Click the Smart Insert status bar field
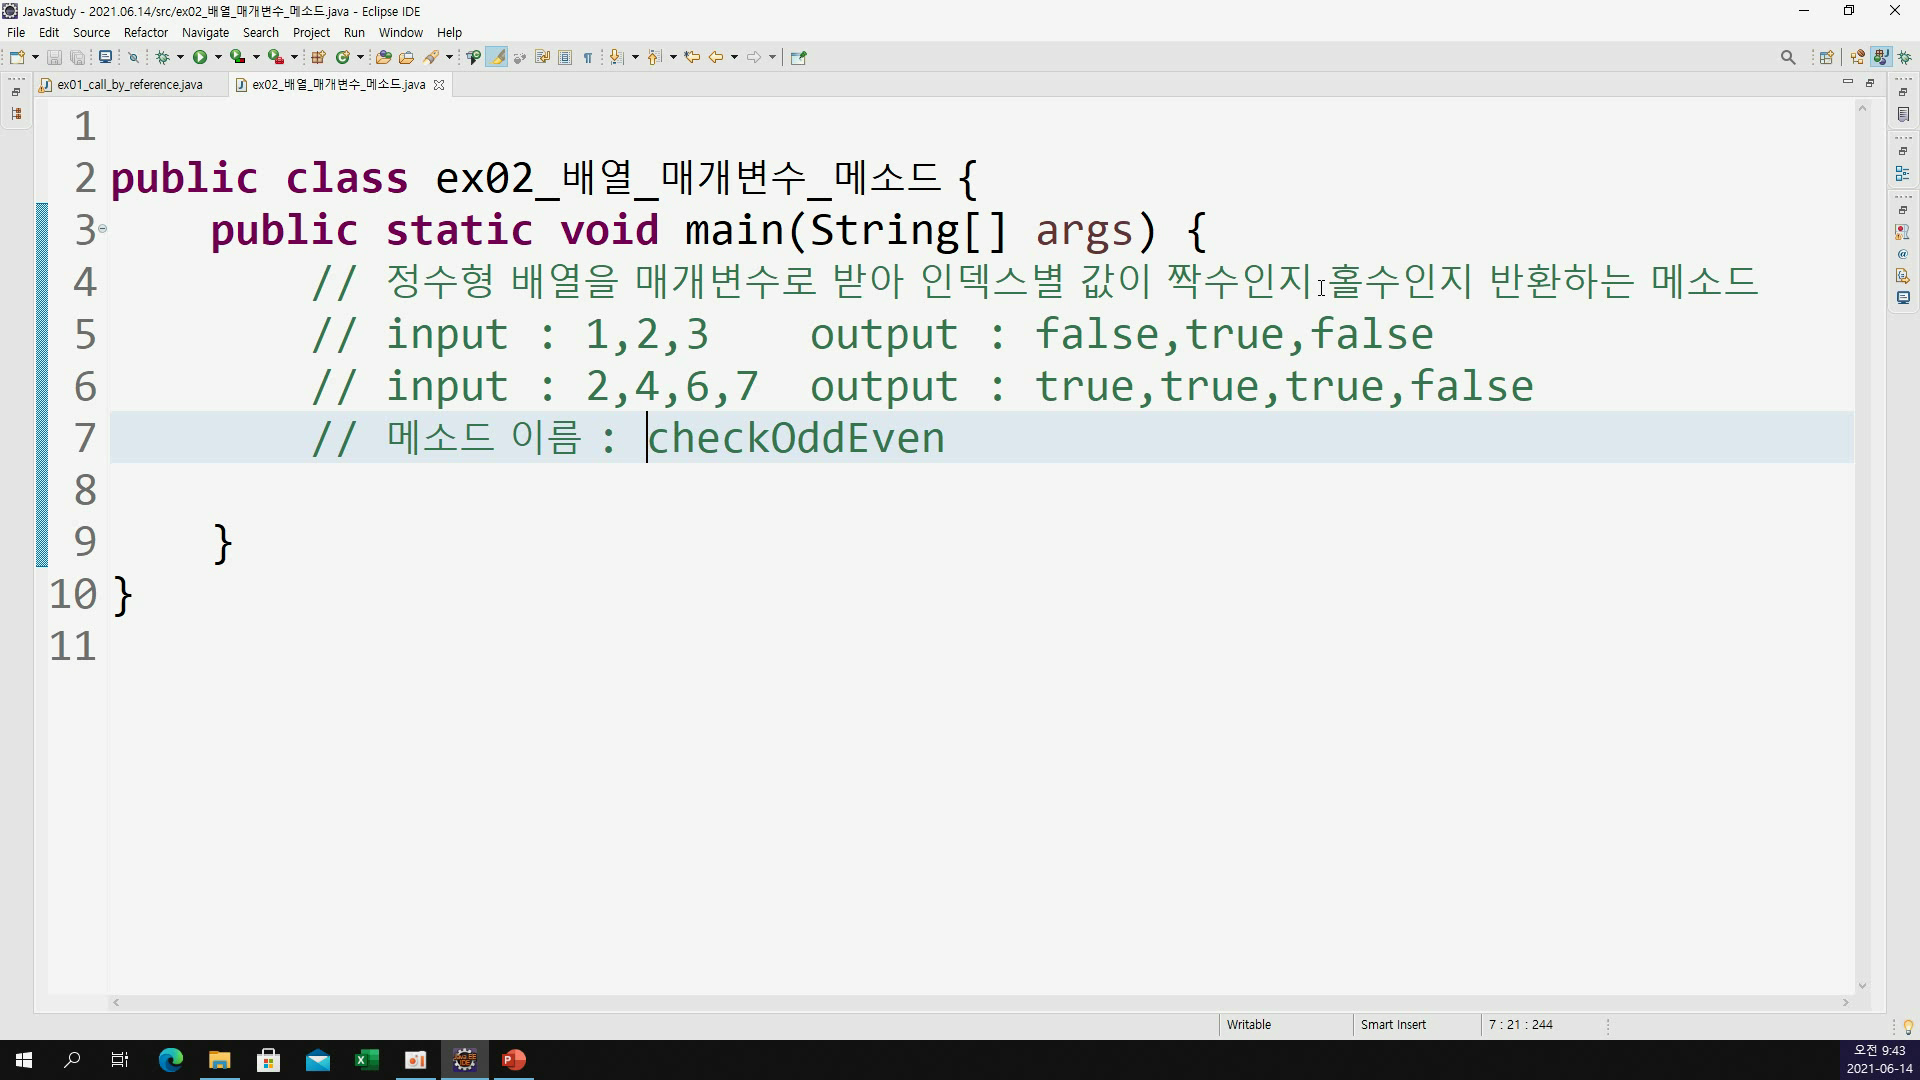 (x=1393, y=1024)
